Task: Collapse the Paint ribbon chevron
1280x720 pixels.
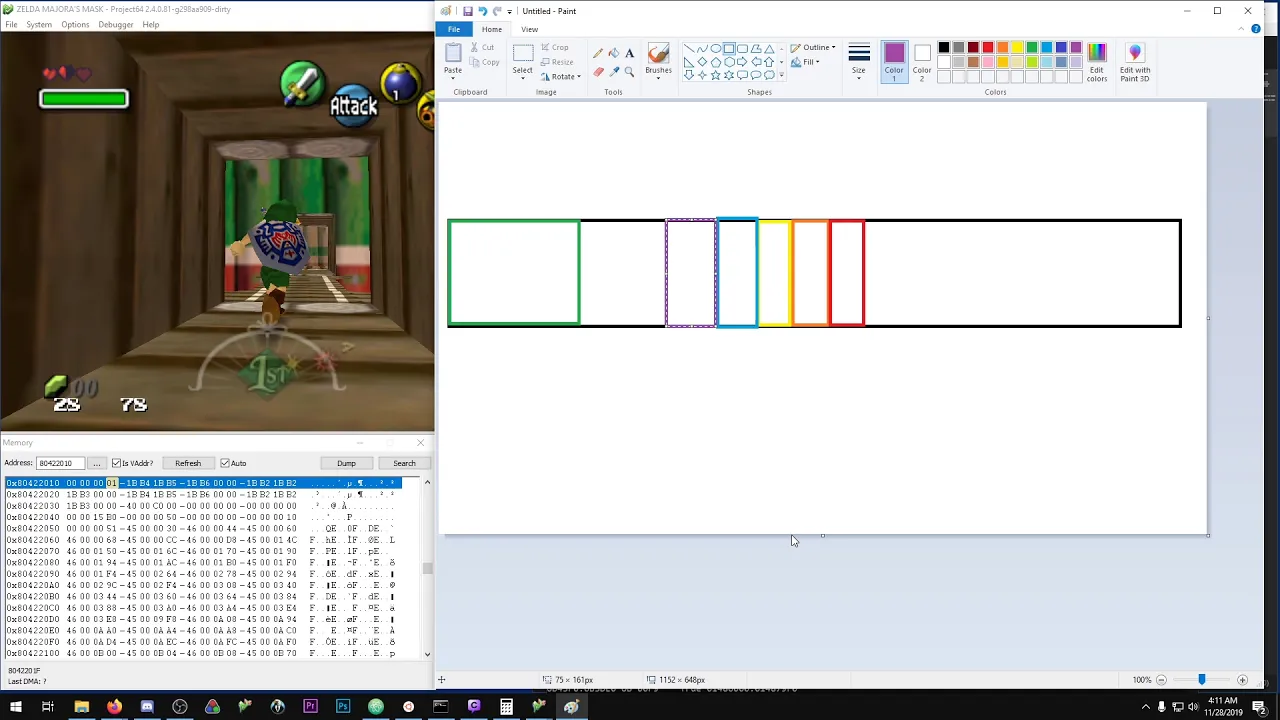Action: coord(1243,29)
